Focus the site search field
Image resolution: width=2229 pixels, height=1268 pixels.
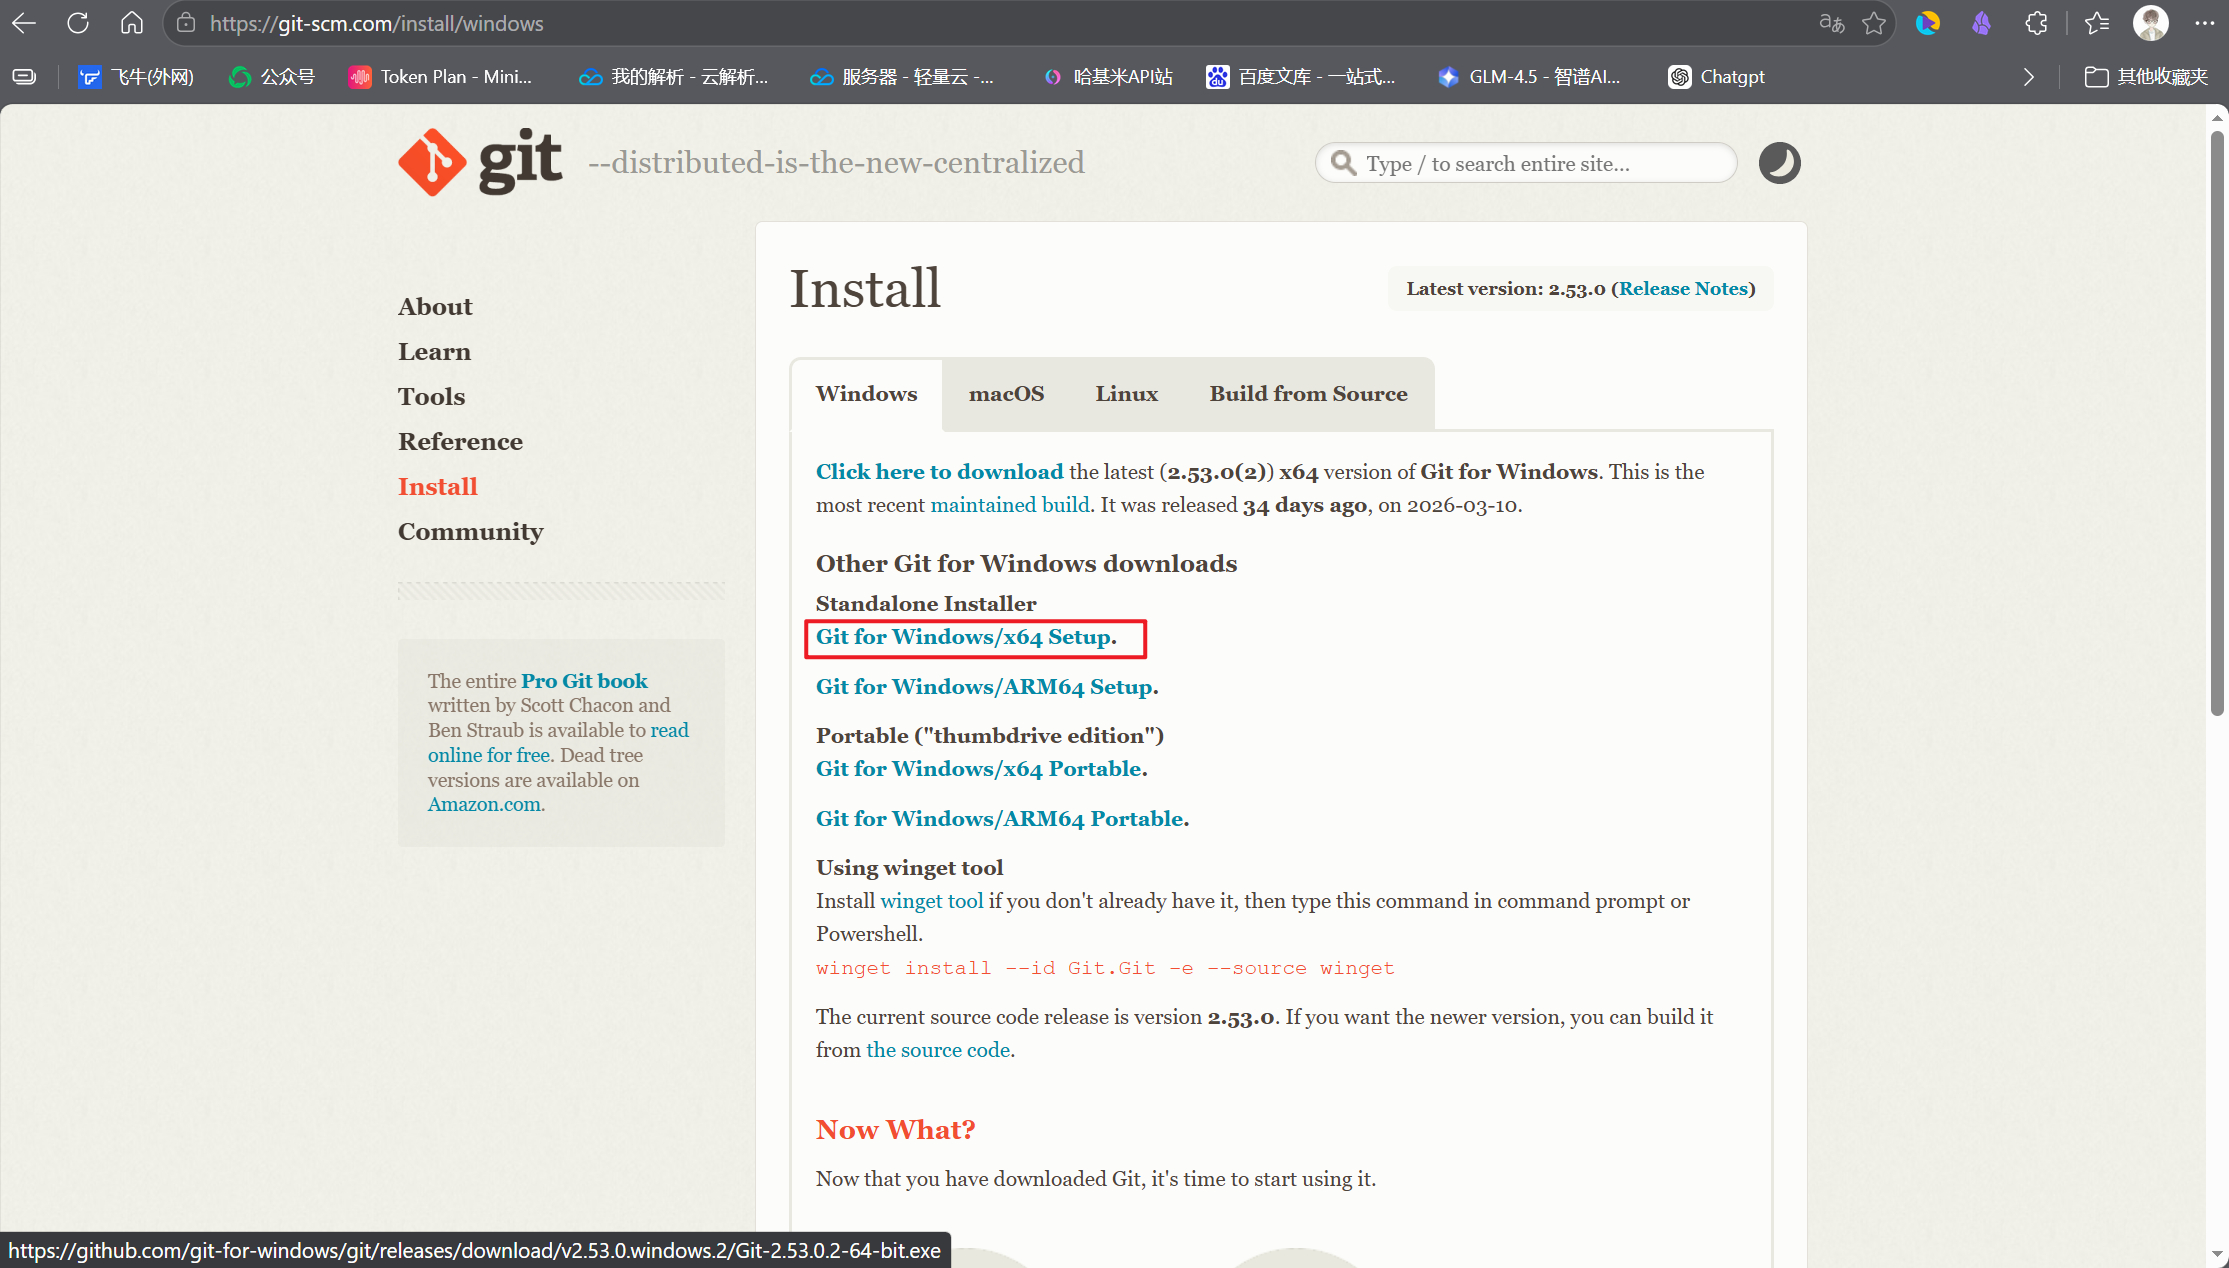pyautogui.click(x=1526, y=163)
